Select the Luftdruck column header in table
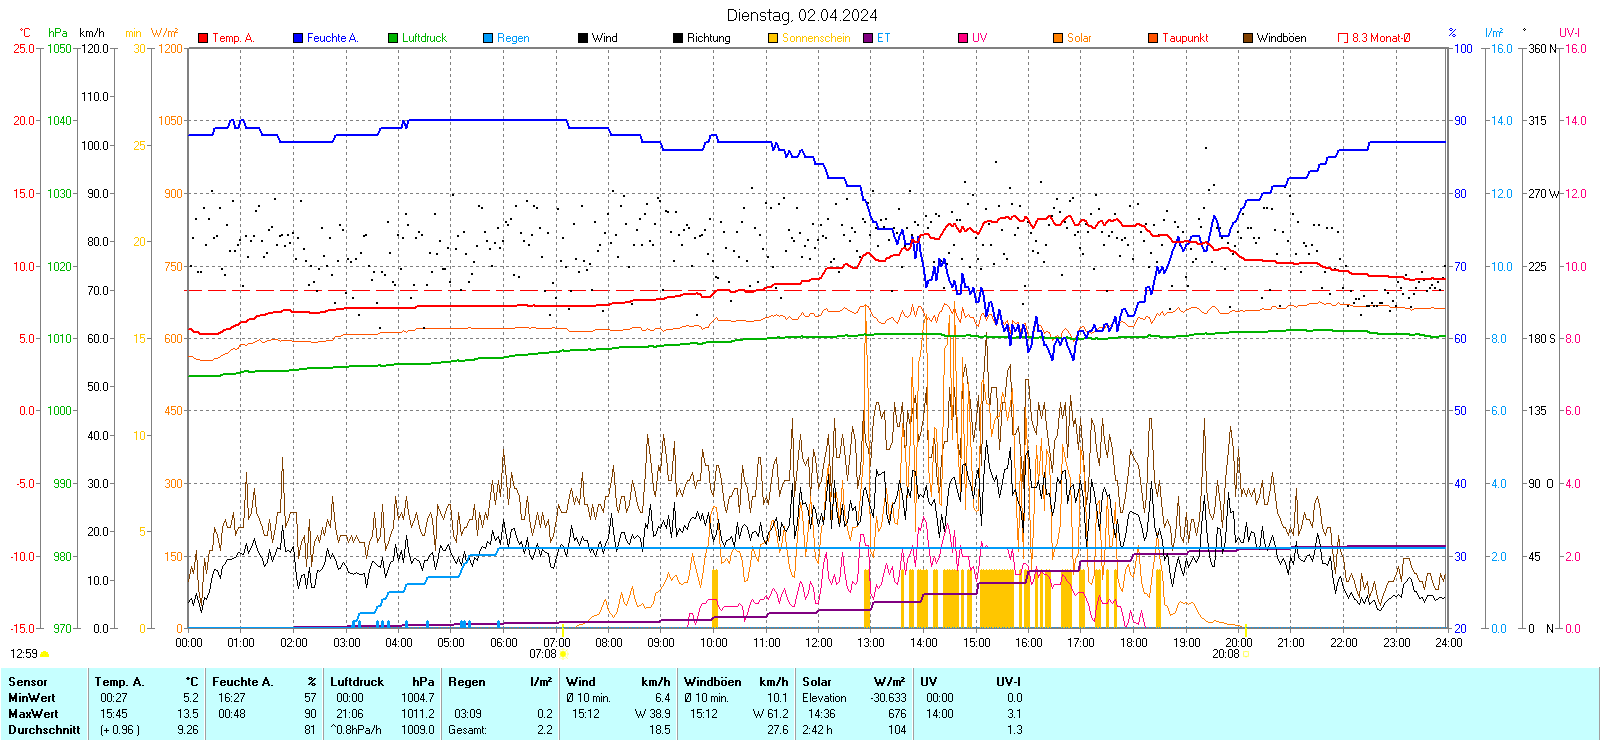 click(357, 682)
